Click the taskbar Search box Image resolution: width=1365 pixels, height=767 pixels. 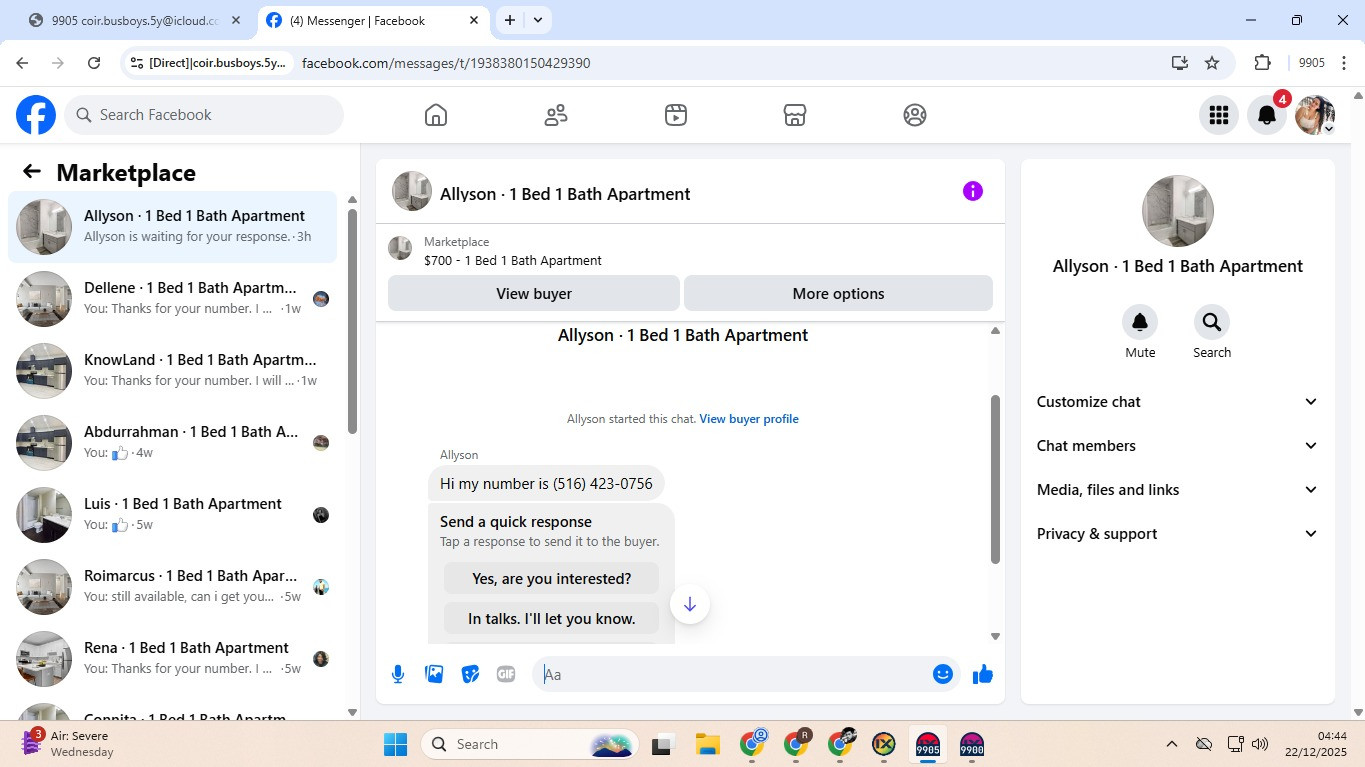click(x=531, y=744)
